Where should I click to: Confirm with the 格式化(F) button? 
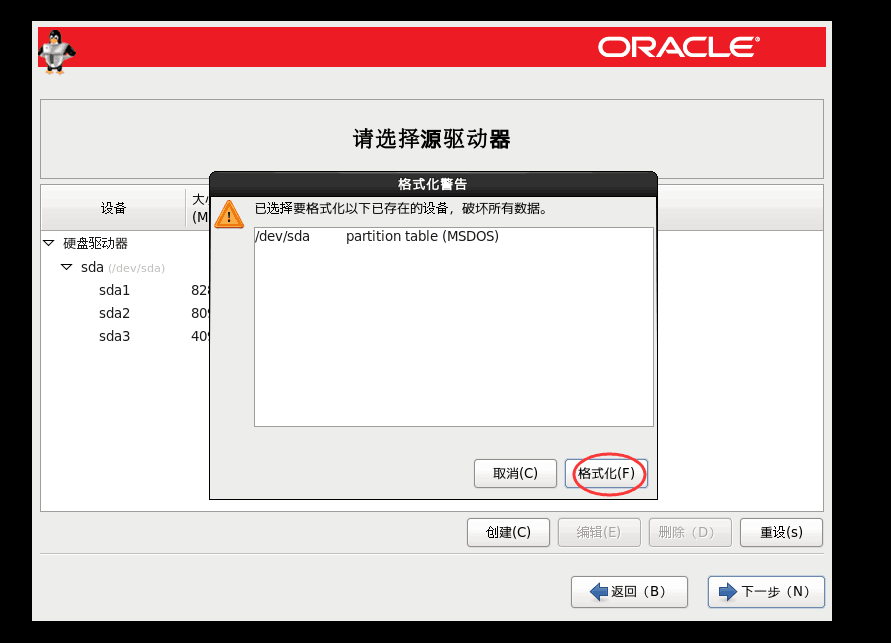606,473
